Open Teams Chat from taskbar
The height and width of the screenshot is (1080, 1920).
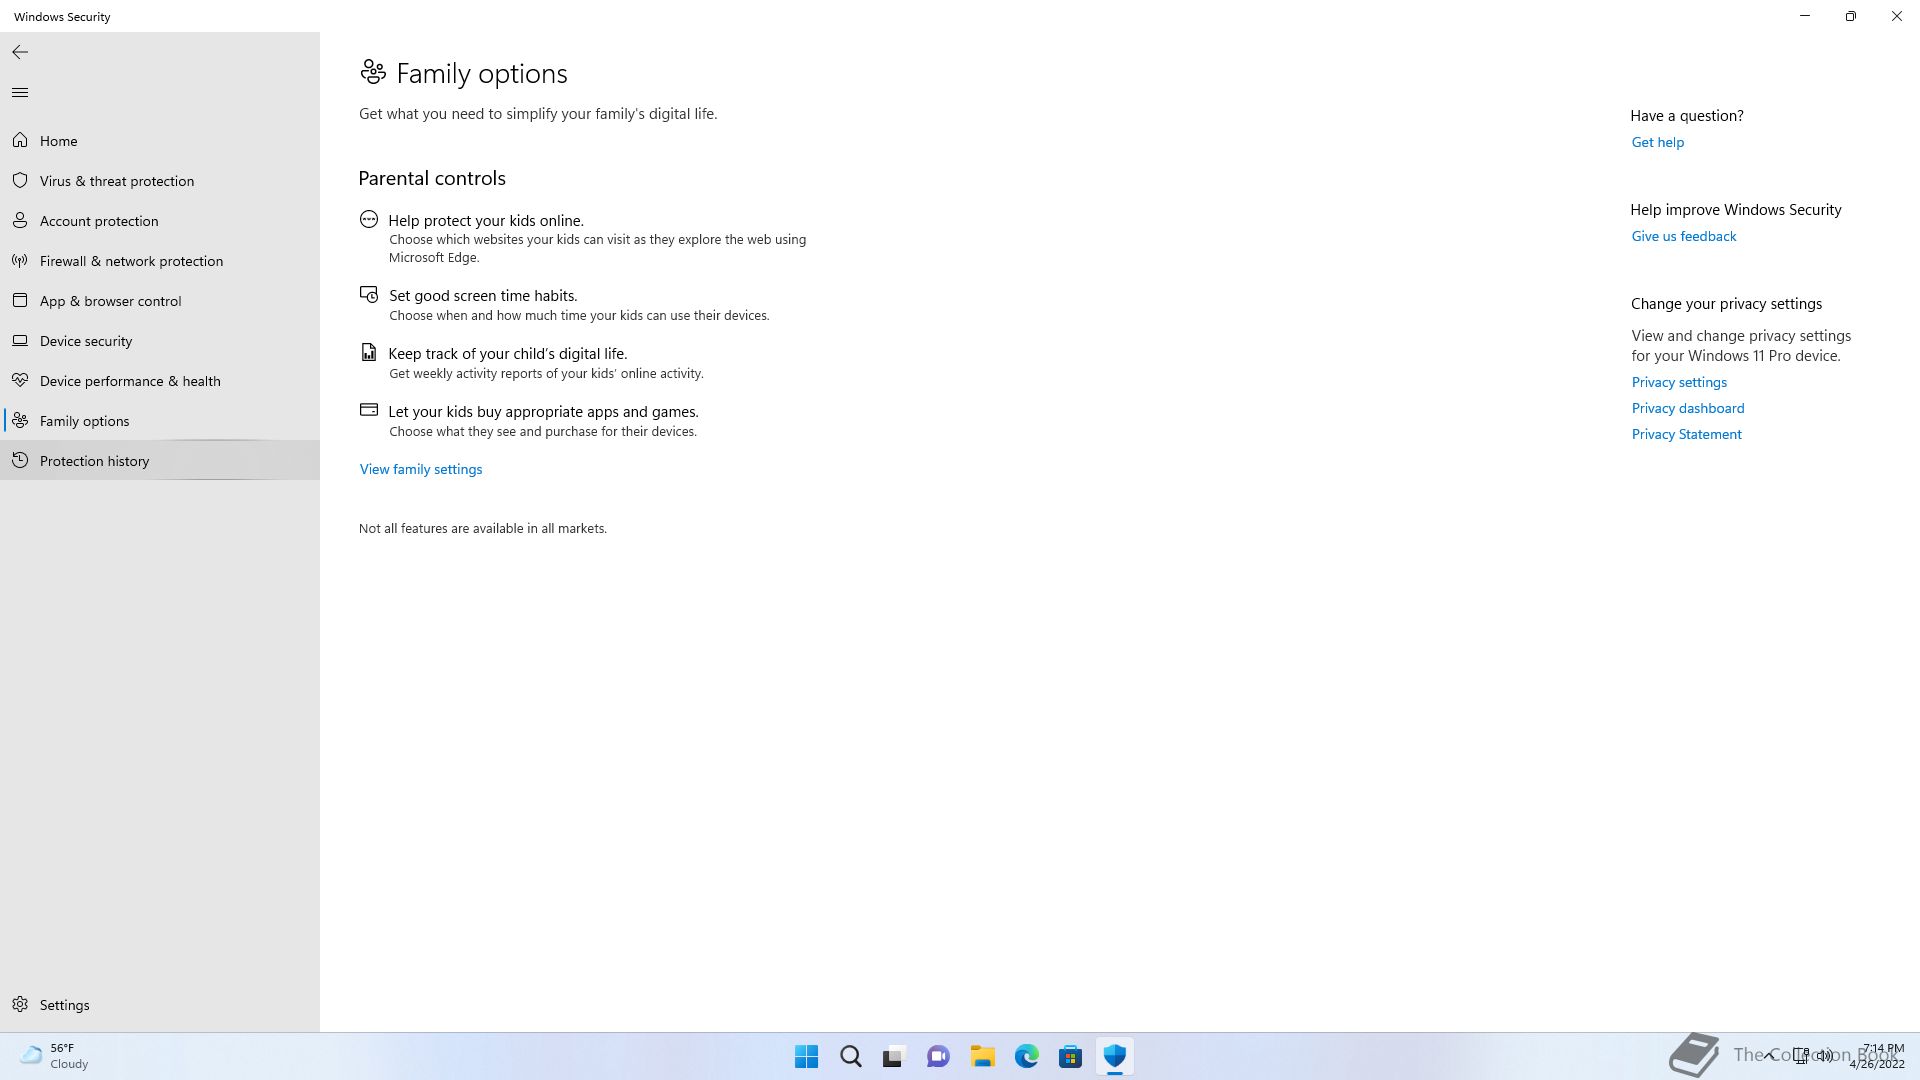pyautogui.click(x=938, y=1056)
